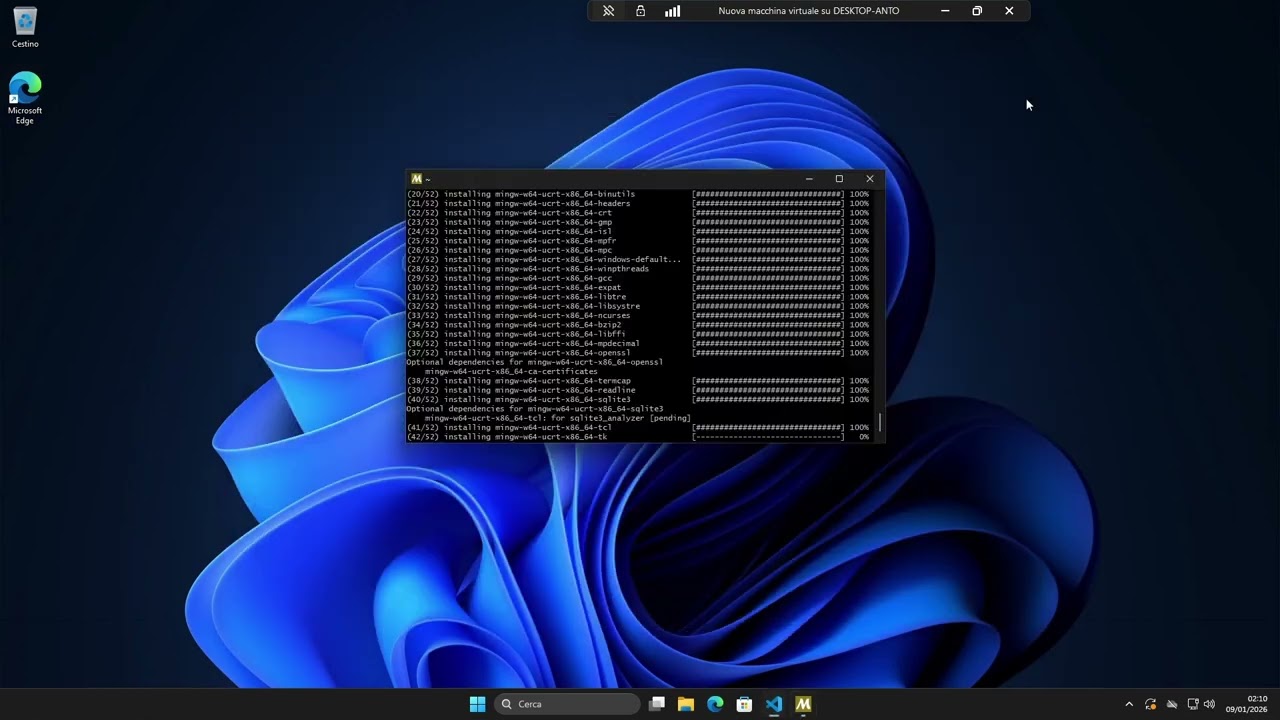This screenshot has height=720, width=1280.
Task: Maximize the MSYS2 terminal window
Action: click(x=839, y=179)
